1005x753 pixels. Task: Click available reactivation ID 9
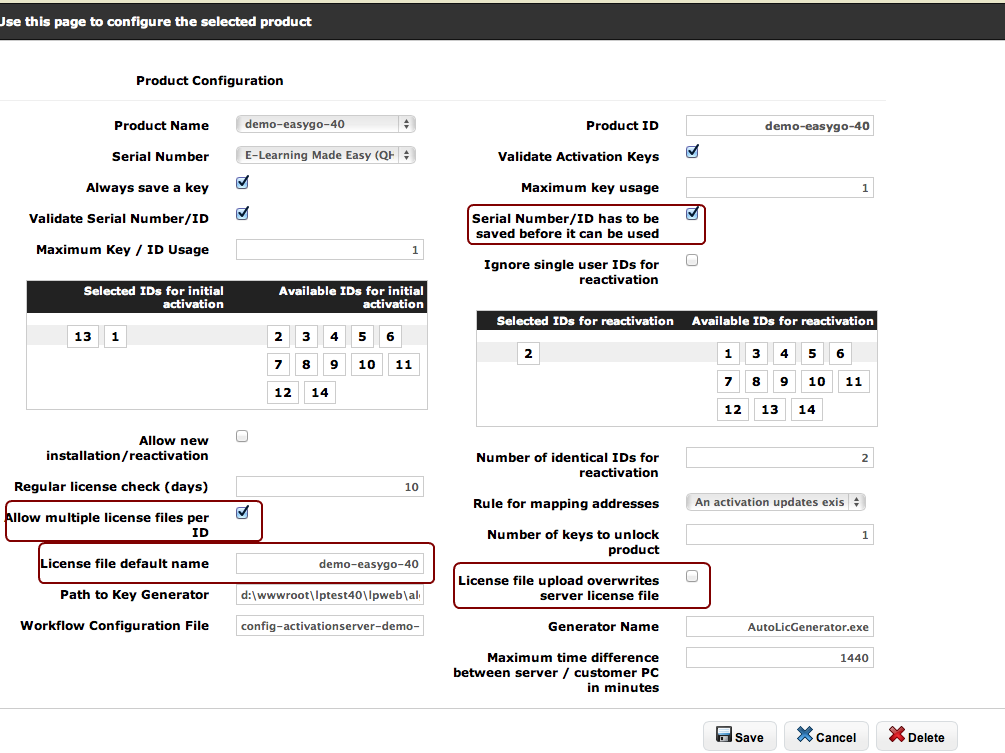pos(784,381)
